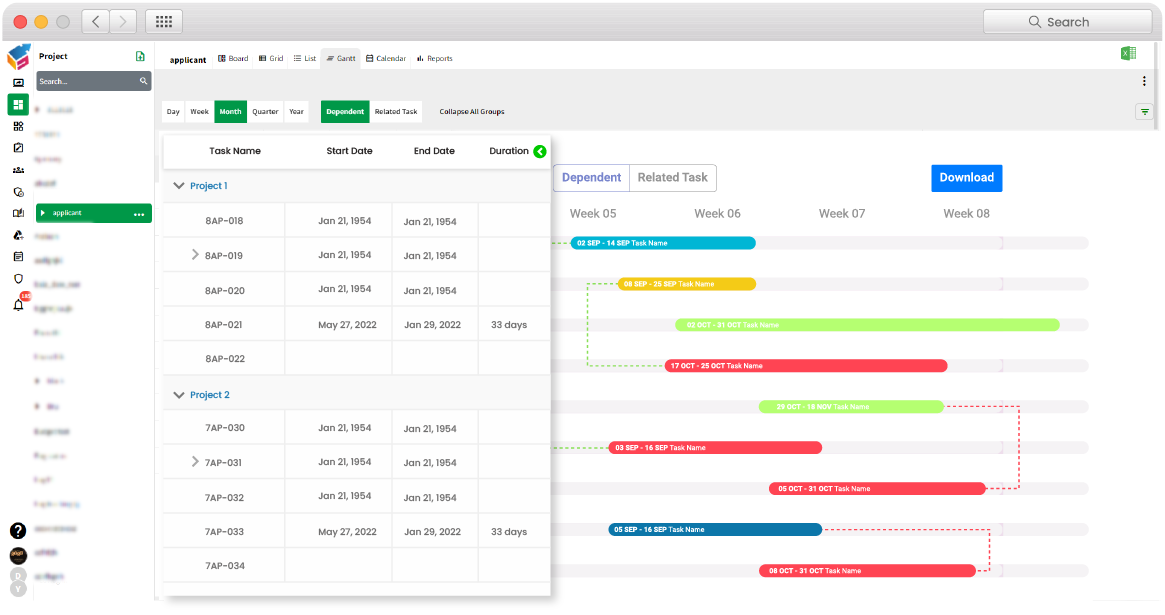This screenshot has width=1165, height=615.
Task: Switch to the Calendar tab
Action: tap(386, 58)
